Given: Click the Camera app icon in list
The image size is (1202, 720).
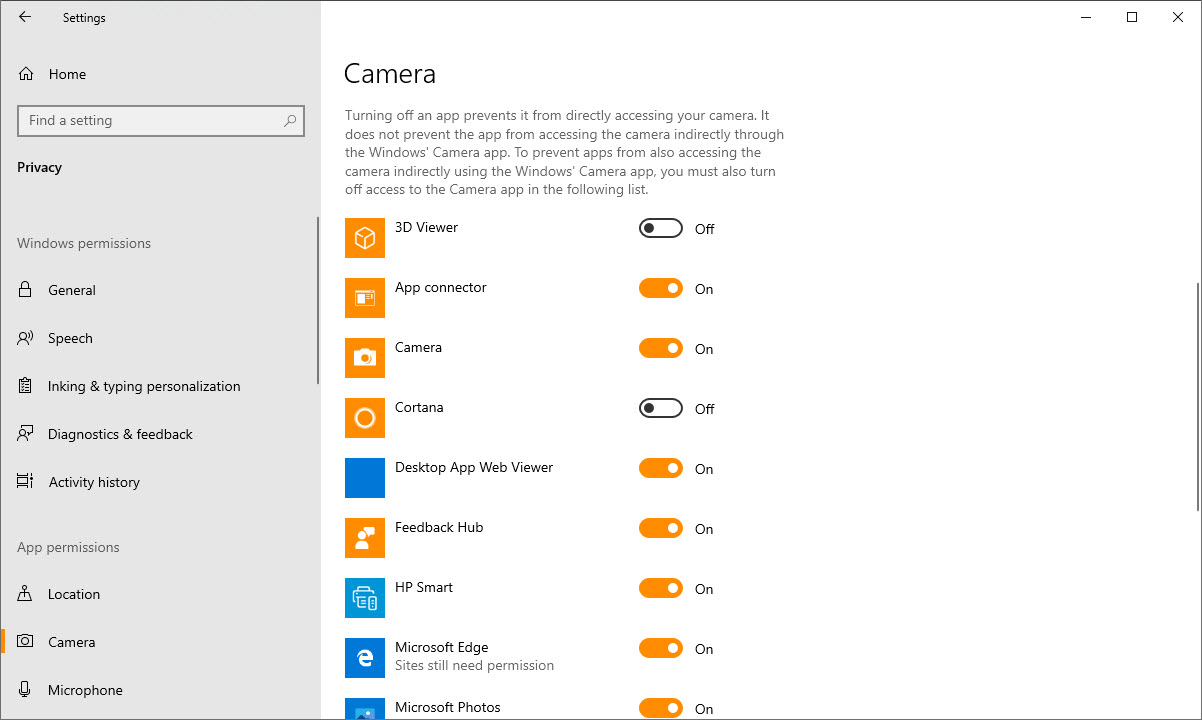Looking at the screenshot, I should click(x=365, y=358).
